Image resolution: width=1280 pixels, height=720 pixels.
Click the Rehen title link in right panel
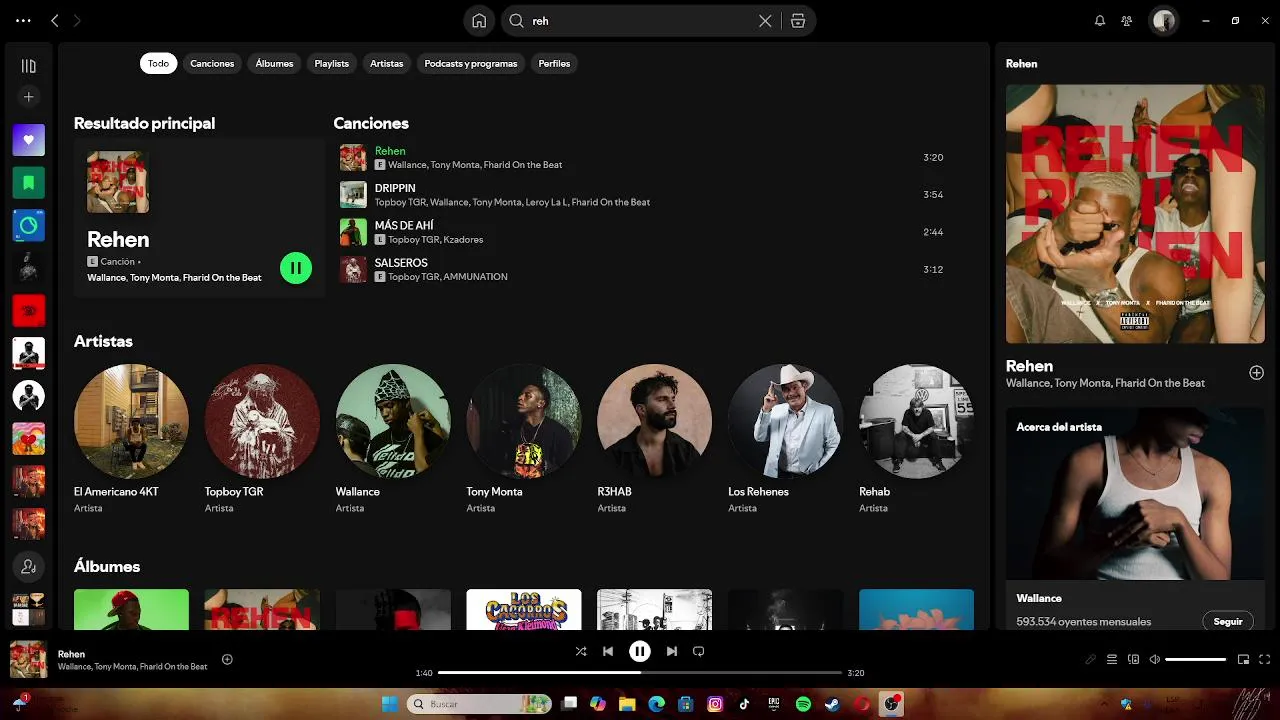point(1029,366)
